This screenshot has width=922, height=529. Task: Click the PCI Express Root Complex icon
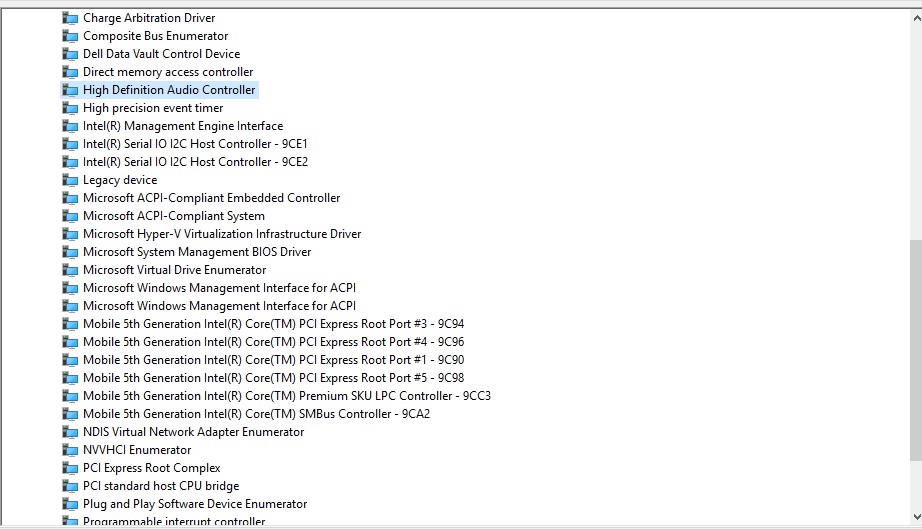[70, 468]
